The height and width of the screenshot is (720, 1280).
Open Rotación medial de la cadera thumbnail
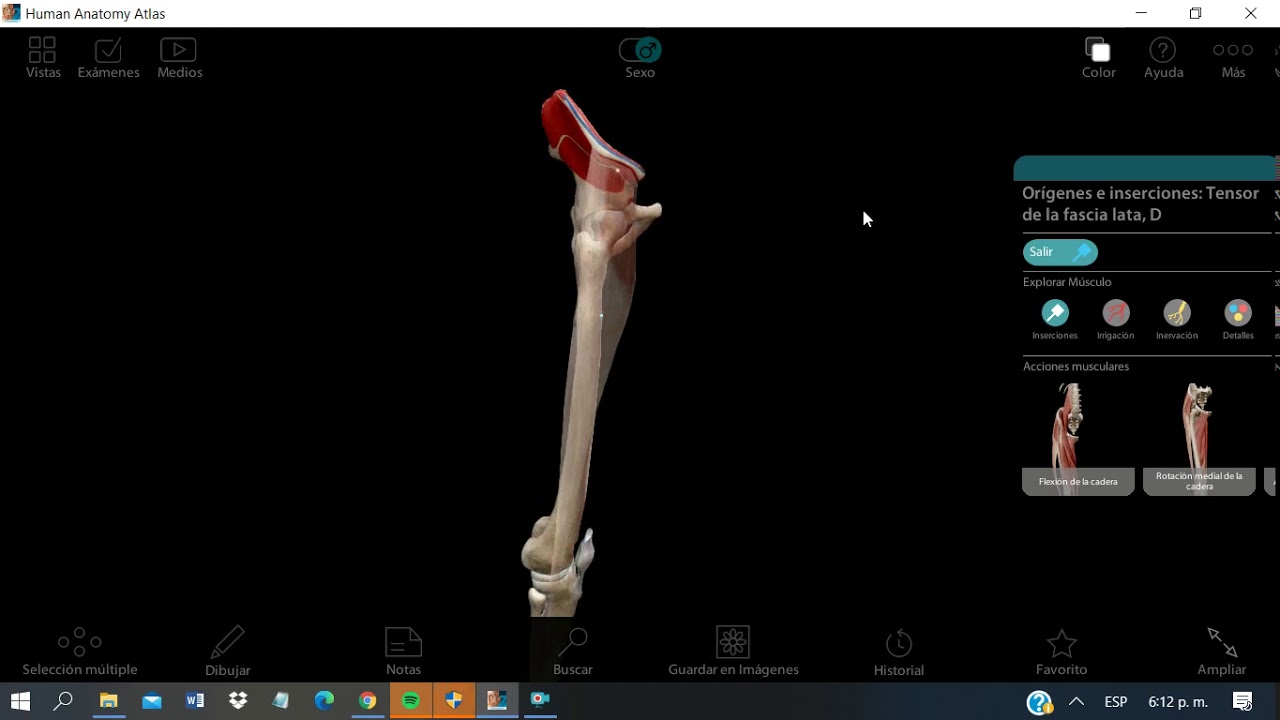click(x=1199, y=438)
